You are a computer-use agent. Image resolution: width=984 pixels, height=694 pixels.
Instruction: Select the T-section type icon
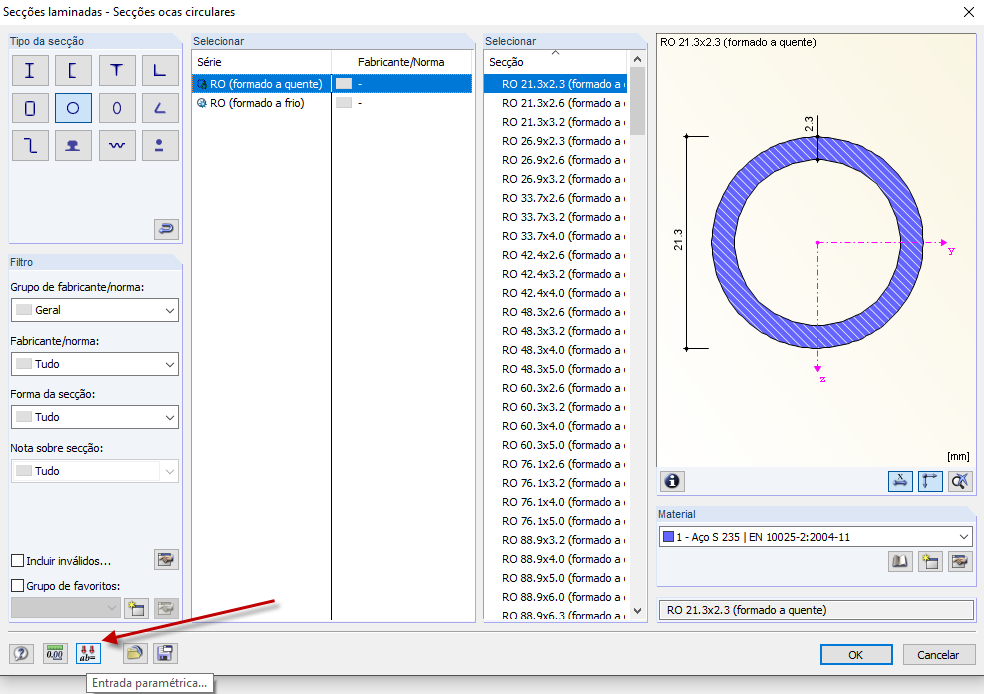[117, 70]
